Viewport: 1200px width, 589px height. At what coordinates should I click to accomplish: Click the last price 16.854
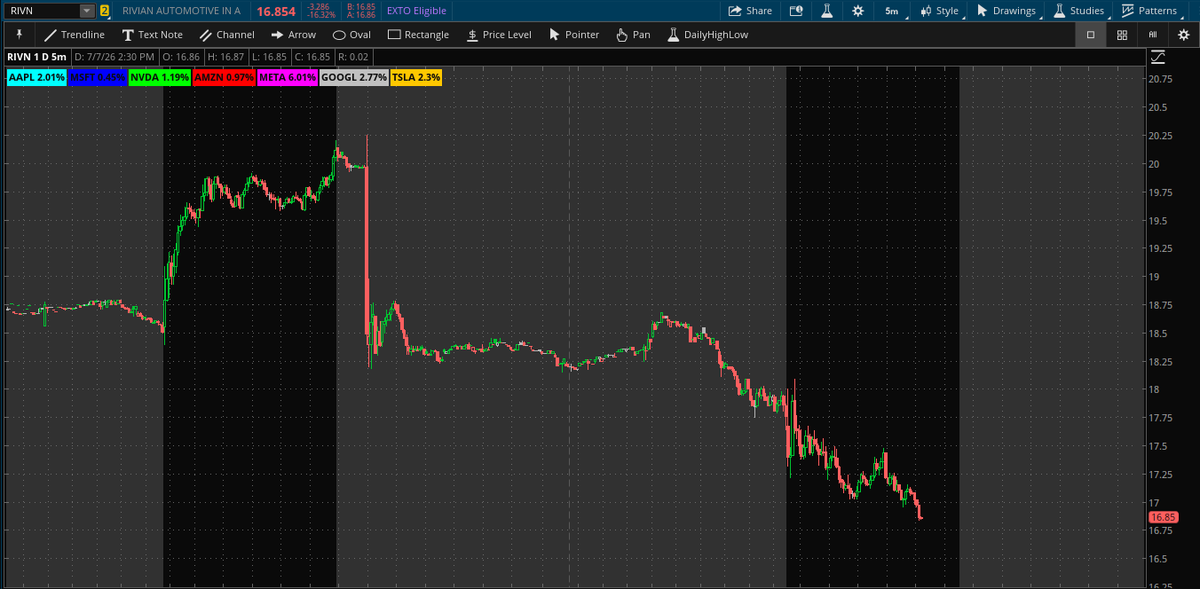[x=275, y=10]
